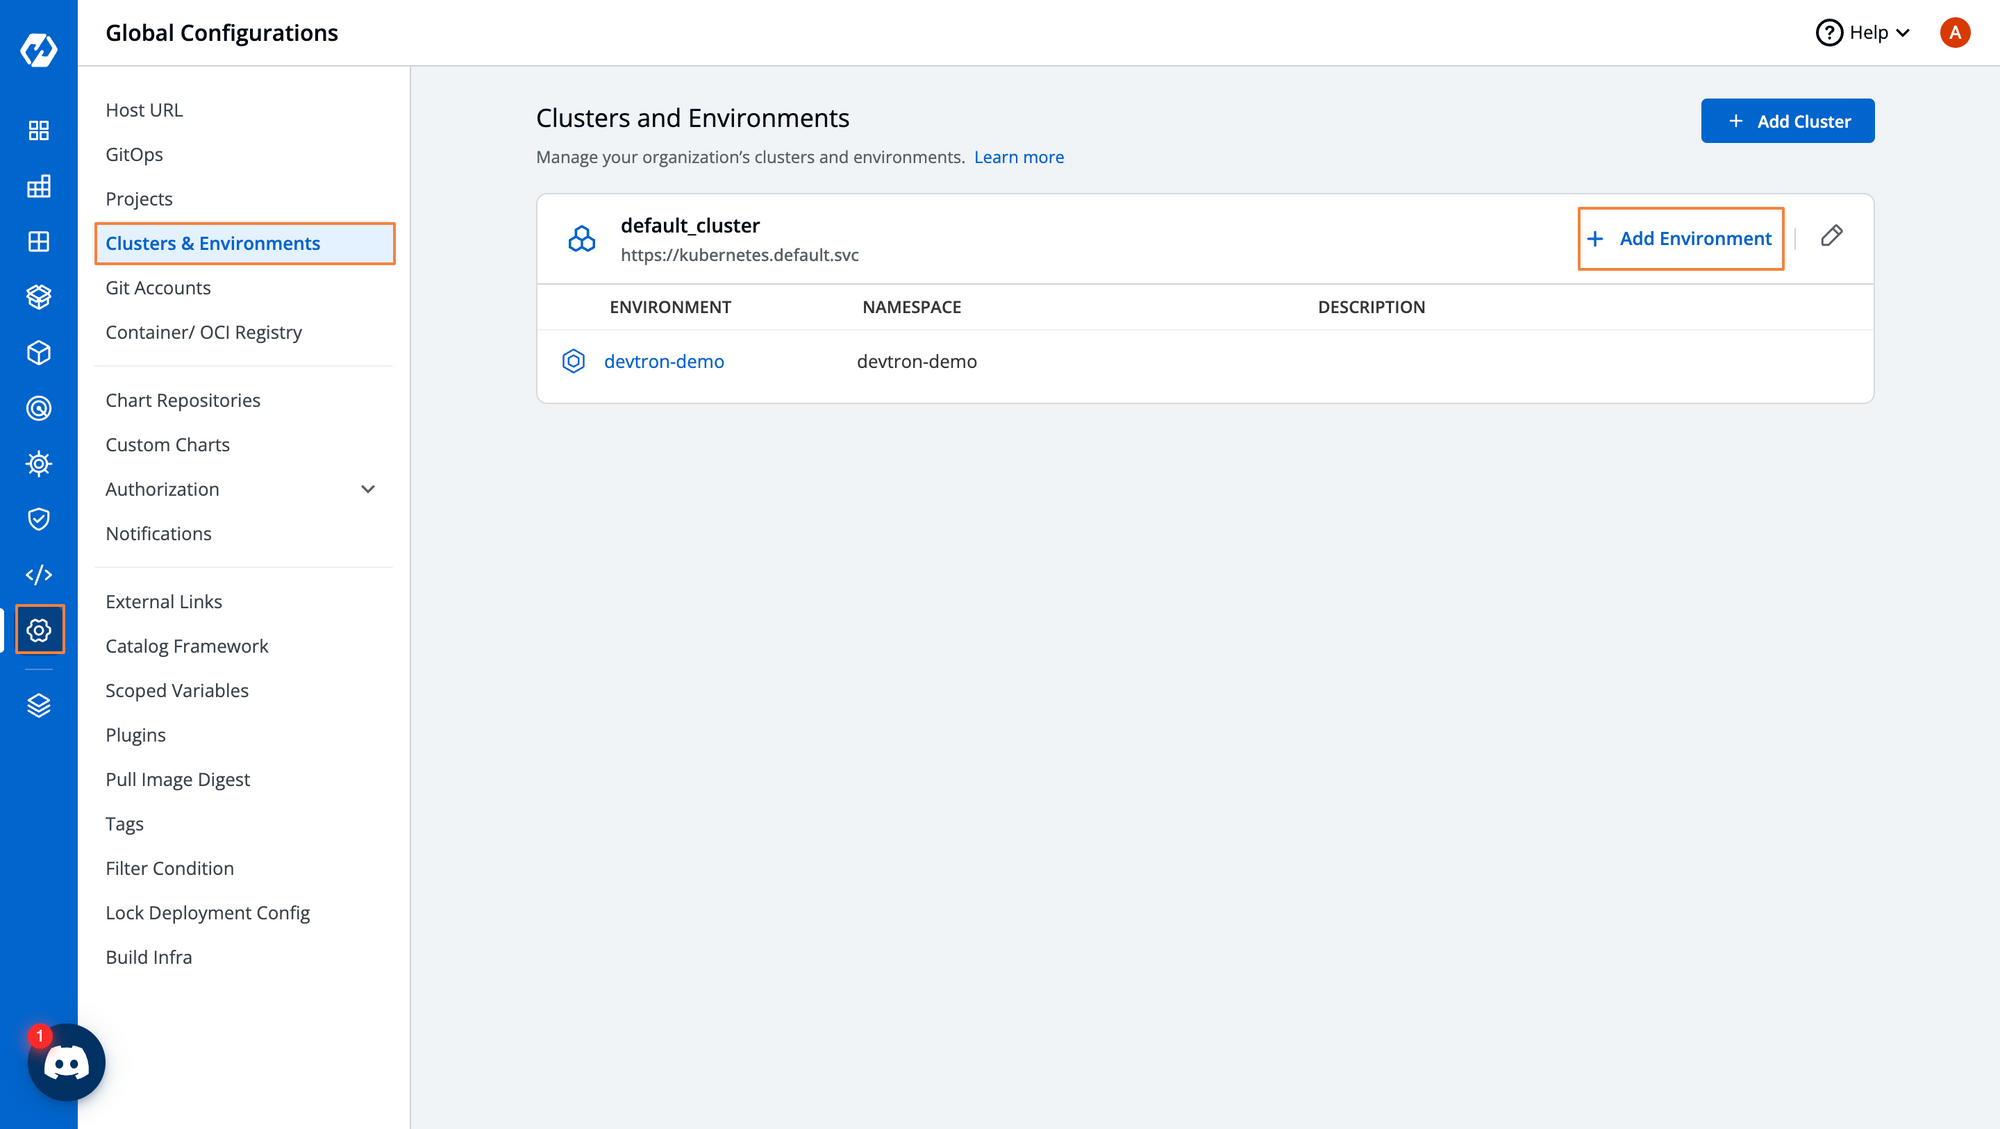Click Add Environment for default_cluster
Image resolution: width=2000 pixels, height=1129 pixels.
(1680, 239)
